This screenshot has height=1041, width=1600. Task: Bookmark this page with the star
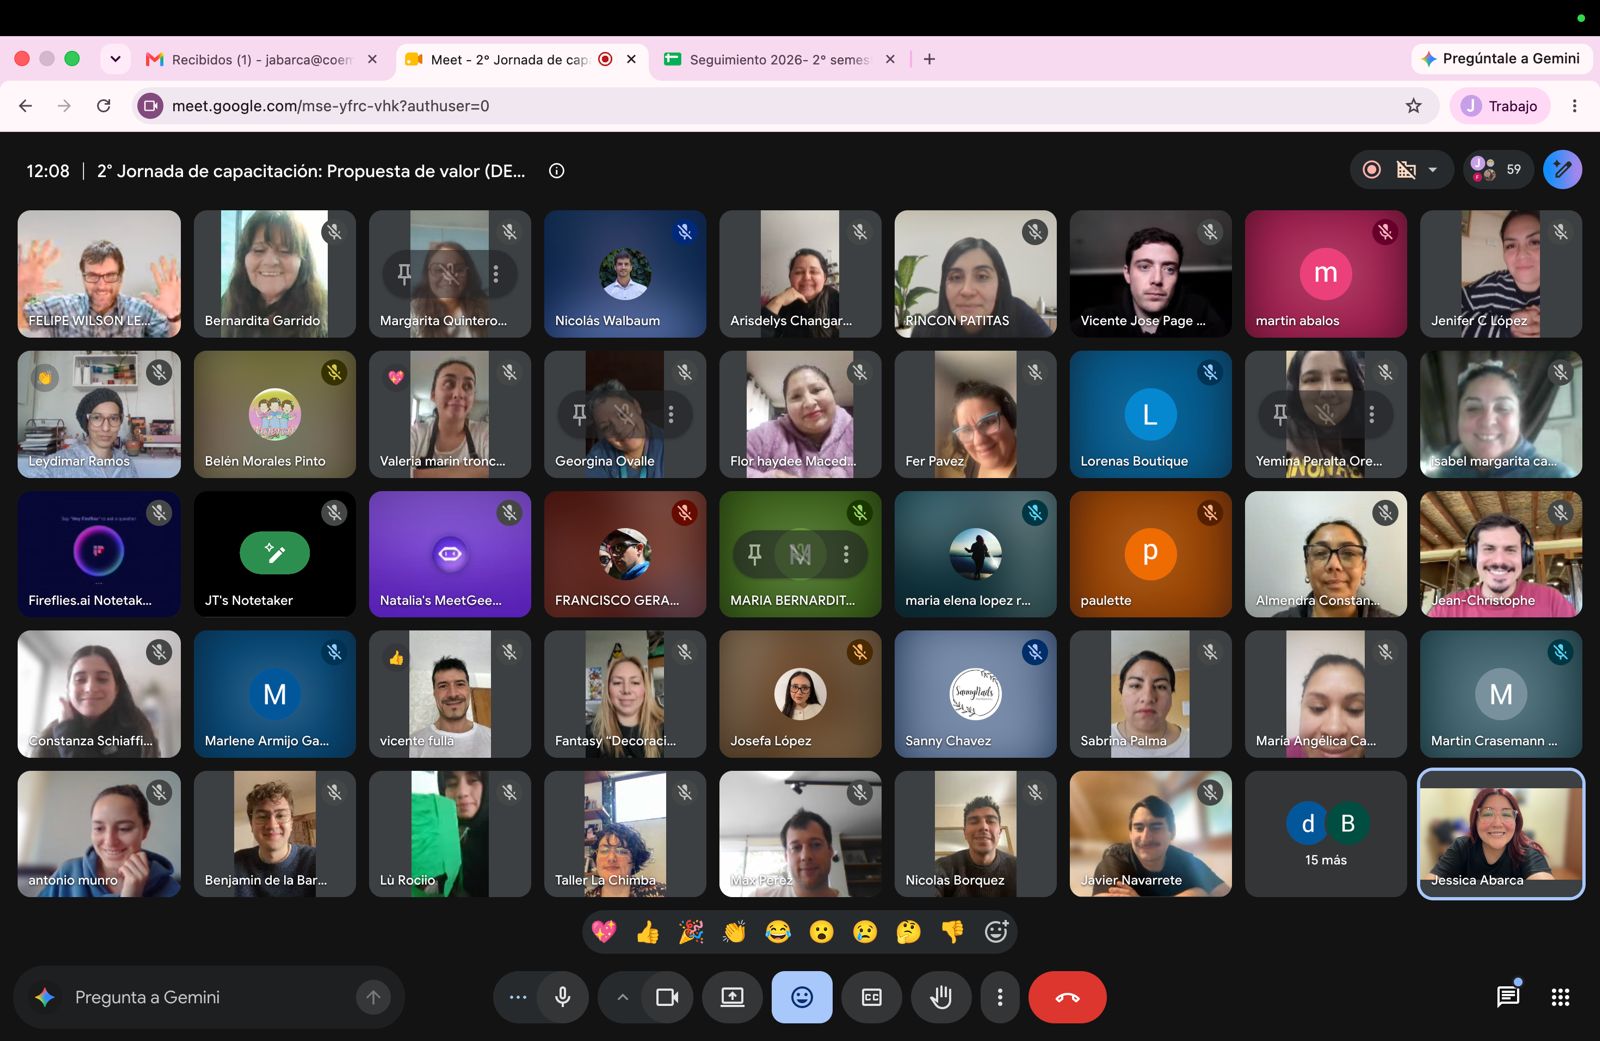click(1414, 106)
